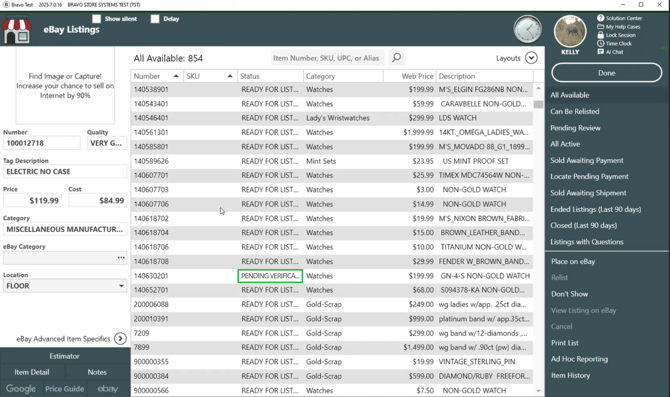
Task: Click Place on eBay
Action: click(x=573, y=261)
